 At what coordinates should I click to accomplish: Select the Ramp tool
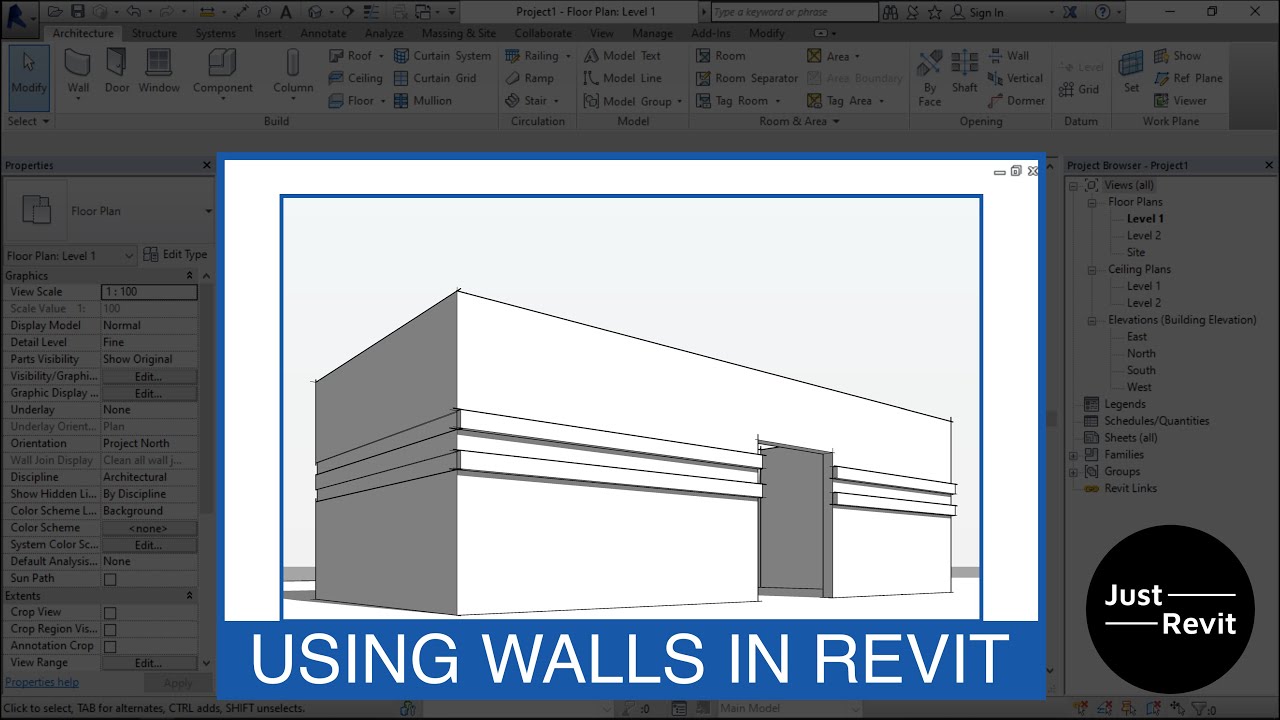(529, 78)
